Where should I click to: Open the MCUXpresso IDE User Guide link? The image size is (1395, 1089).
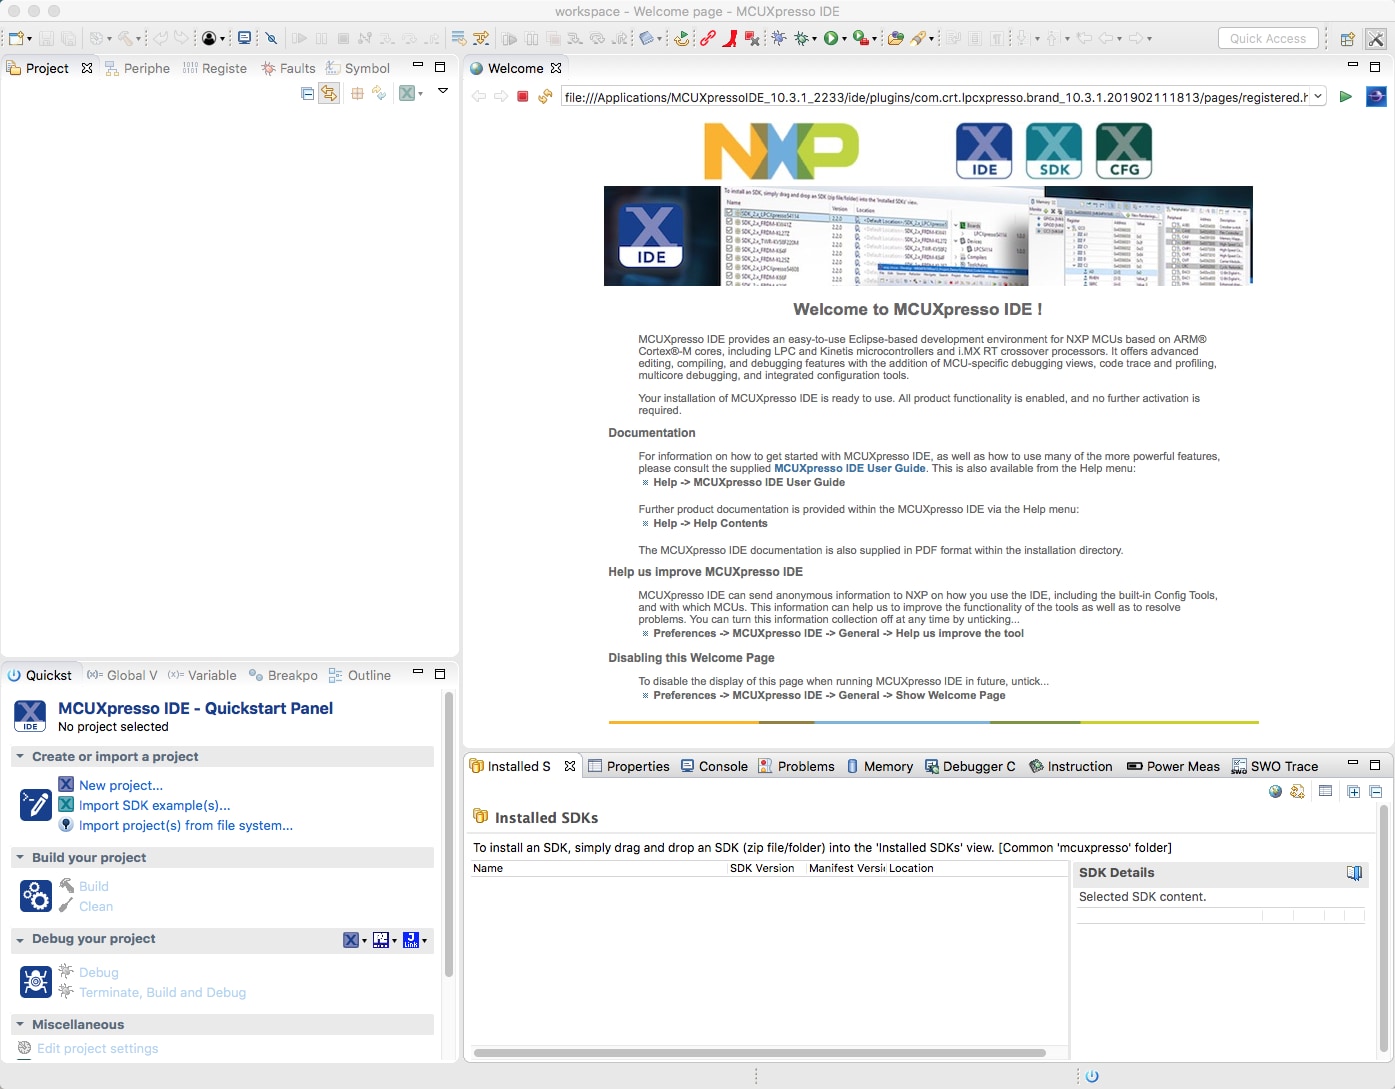click(x=849, y=468)
